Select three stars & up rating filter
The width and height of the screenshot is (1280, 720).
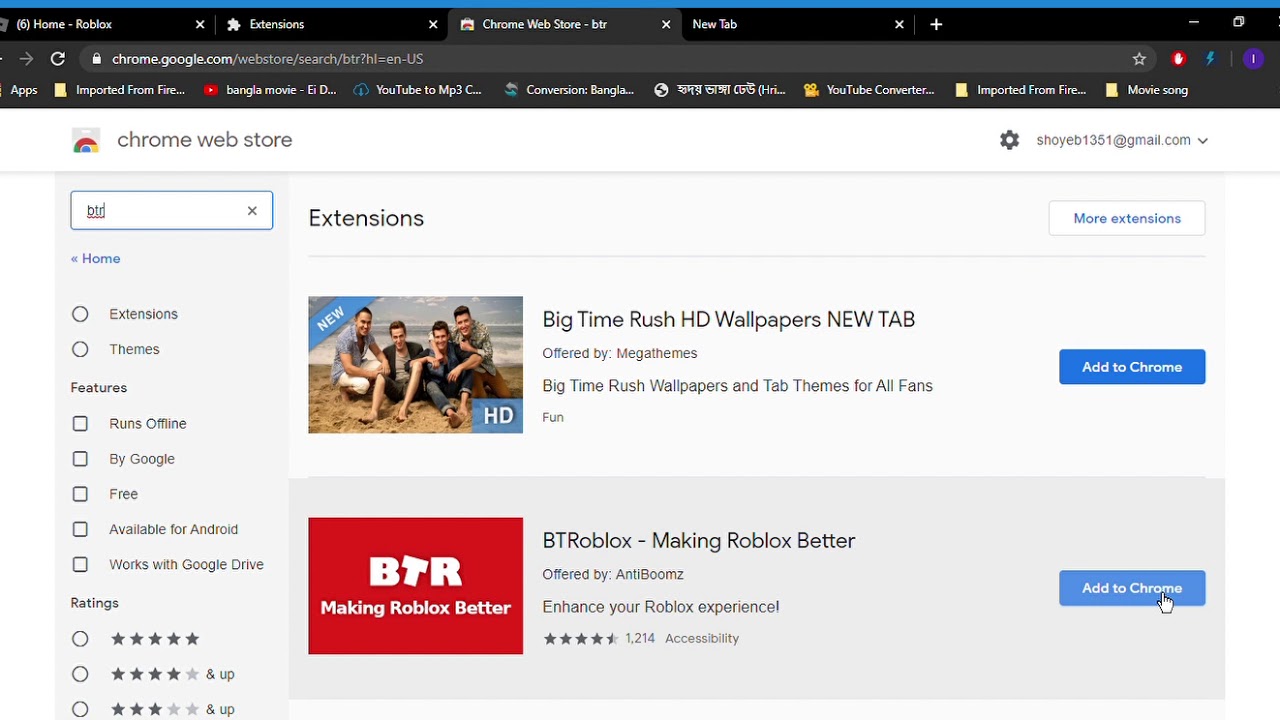(80, 709)
